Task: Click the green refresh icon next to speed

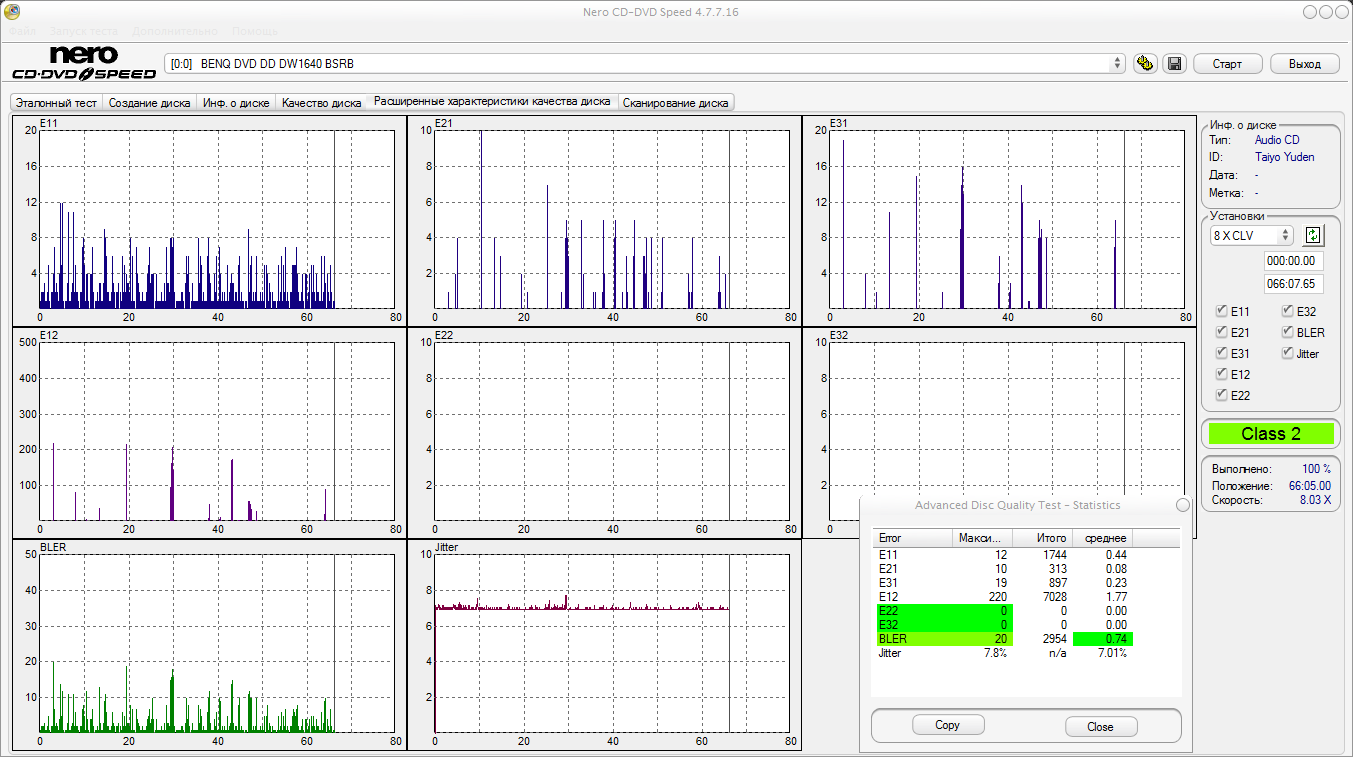Action: coord(1313,235)
